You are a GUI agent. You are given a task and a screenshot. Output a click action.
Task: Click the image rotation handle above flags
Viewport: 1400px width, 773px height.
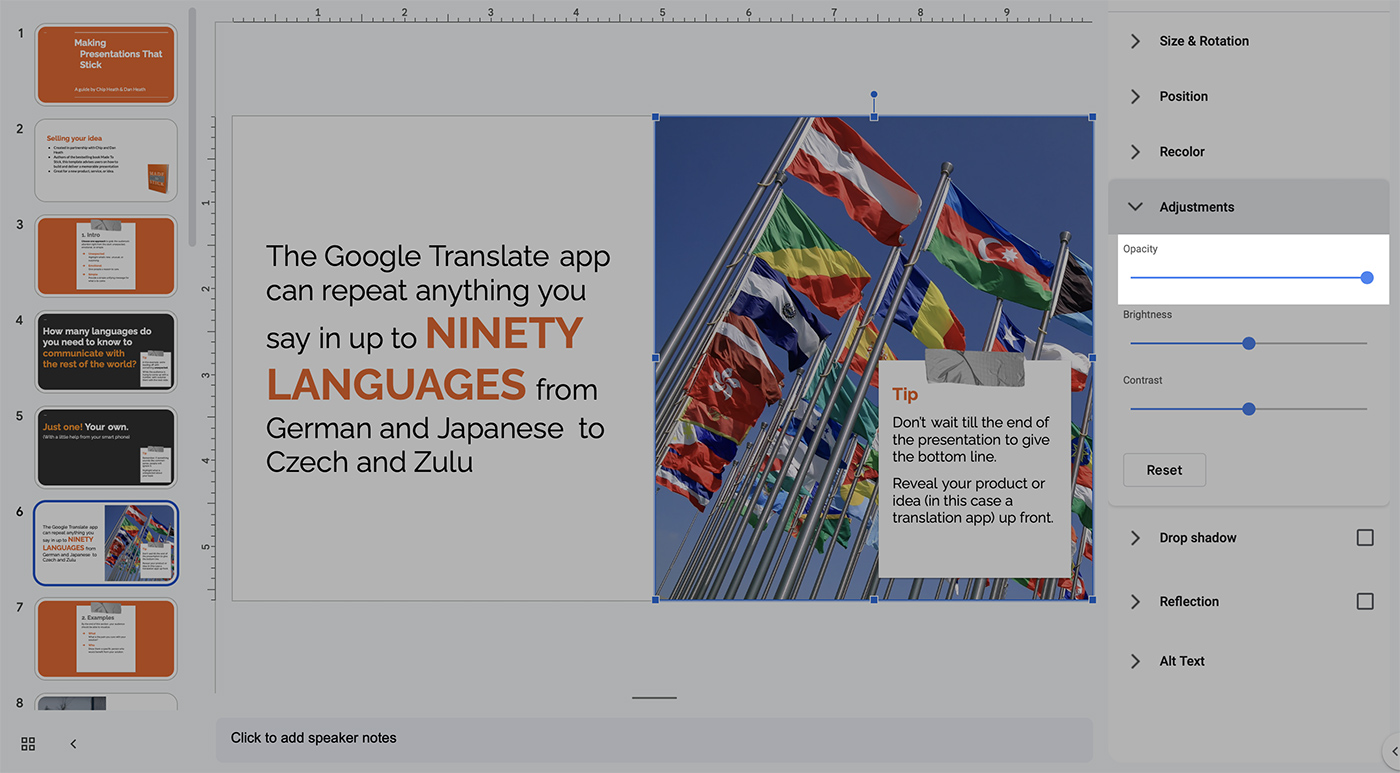click(x=874, y=94)
